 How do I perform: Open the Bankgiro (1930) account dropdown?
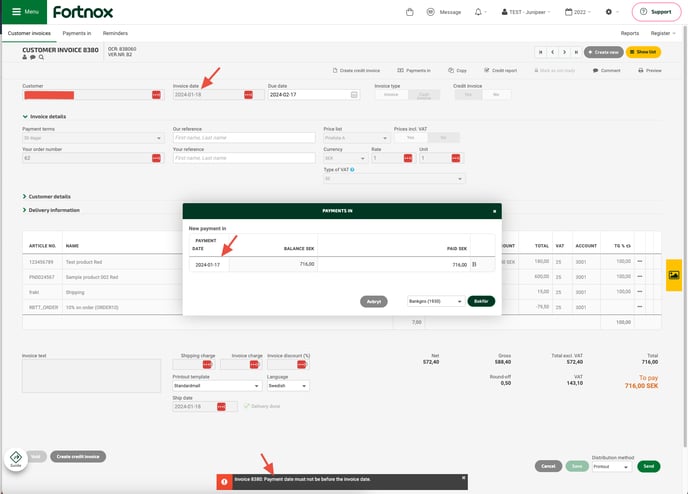(x=436, y=301)
